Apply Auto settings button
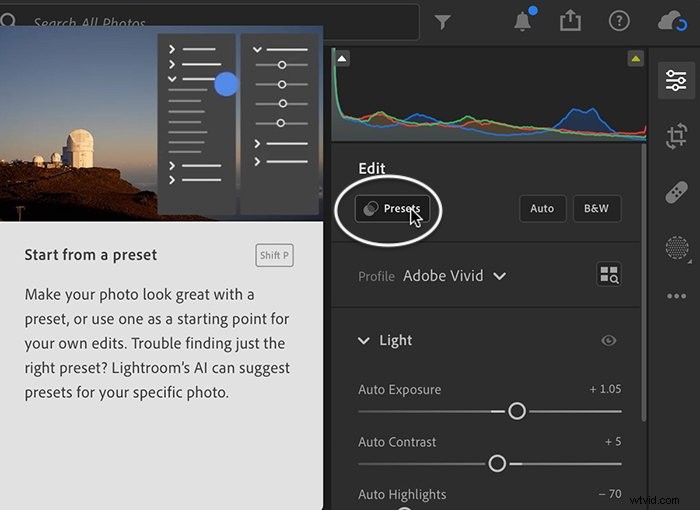 pyautogui.click(x=542, y=209)
